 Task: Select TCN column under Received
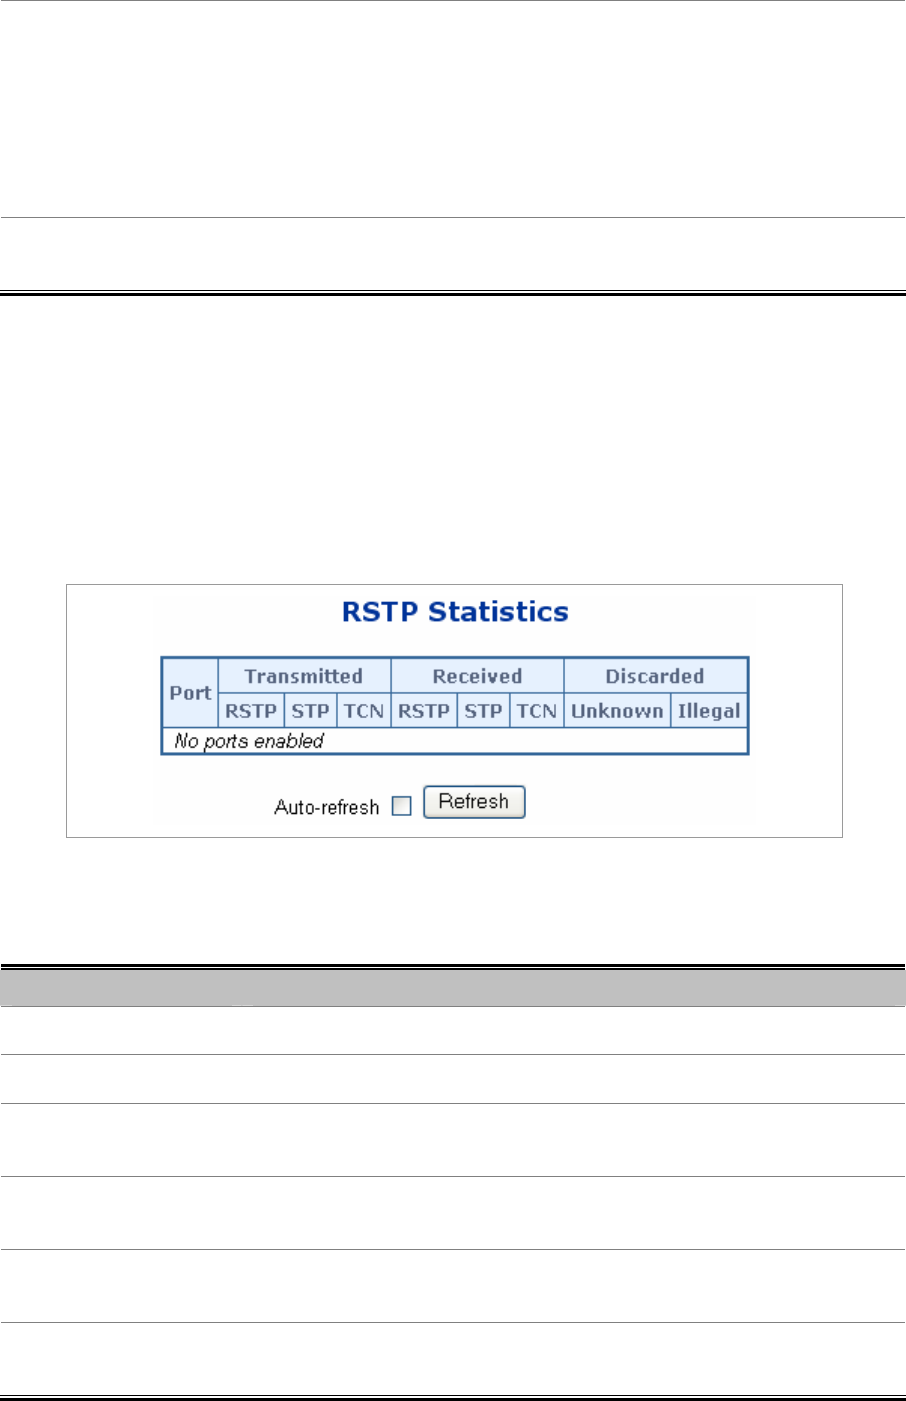[x=537, y=711]
